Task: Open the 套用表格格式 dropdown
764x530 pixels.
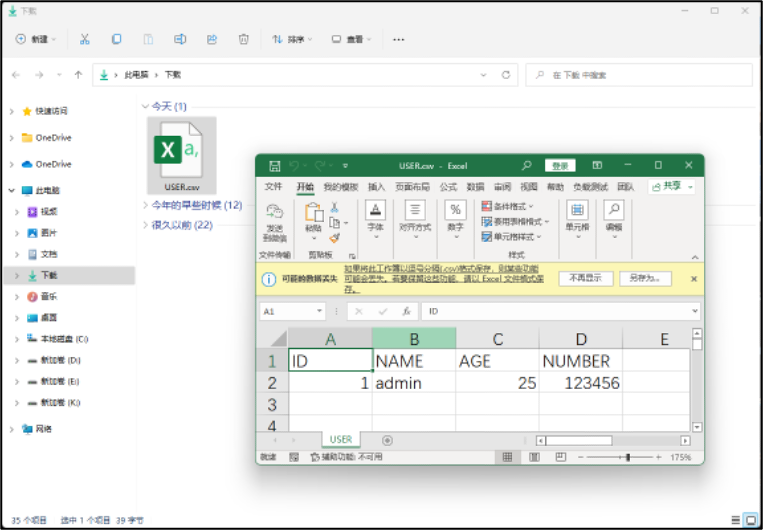Action: point(515,222)
